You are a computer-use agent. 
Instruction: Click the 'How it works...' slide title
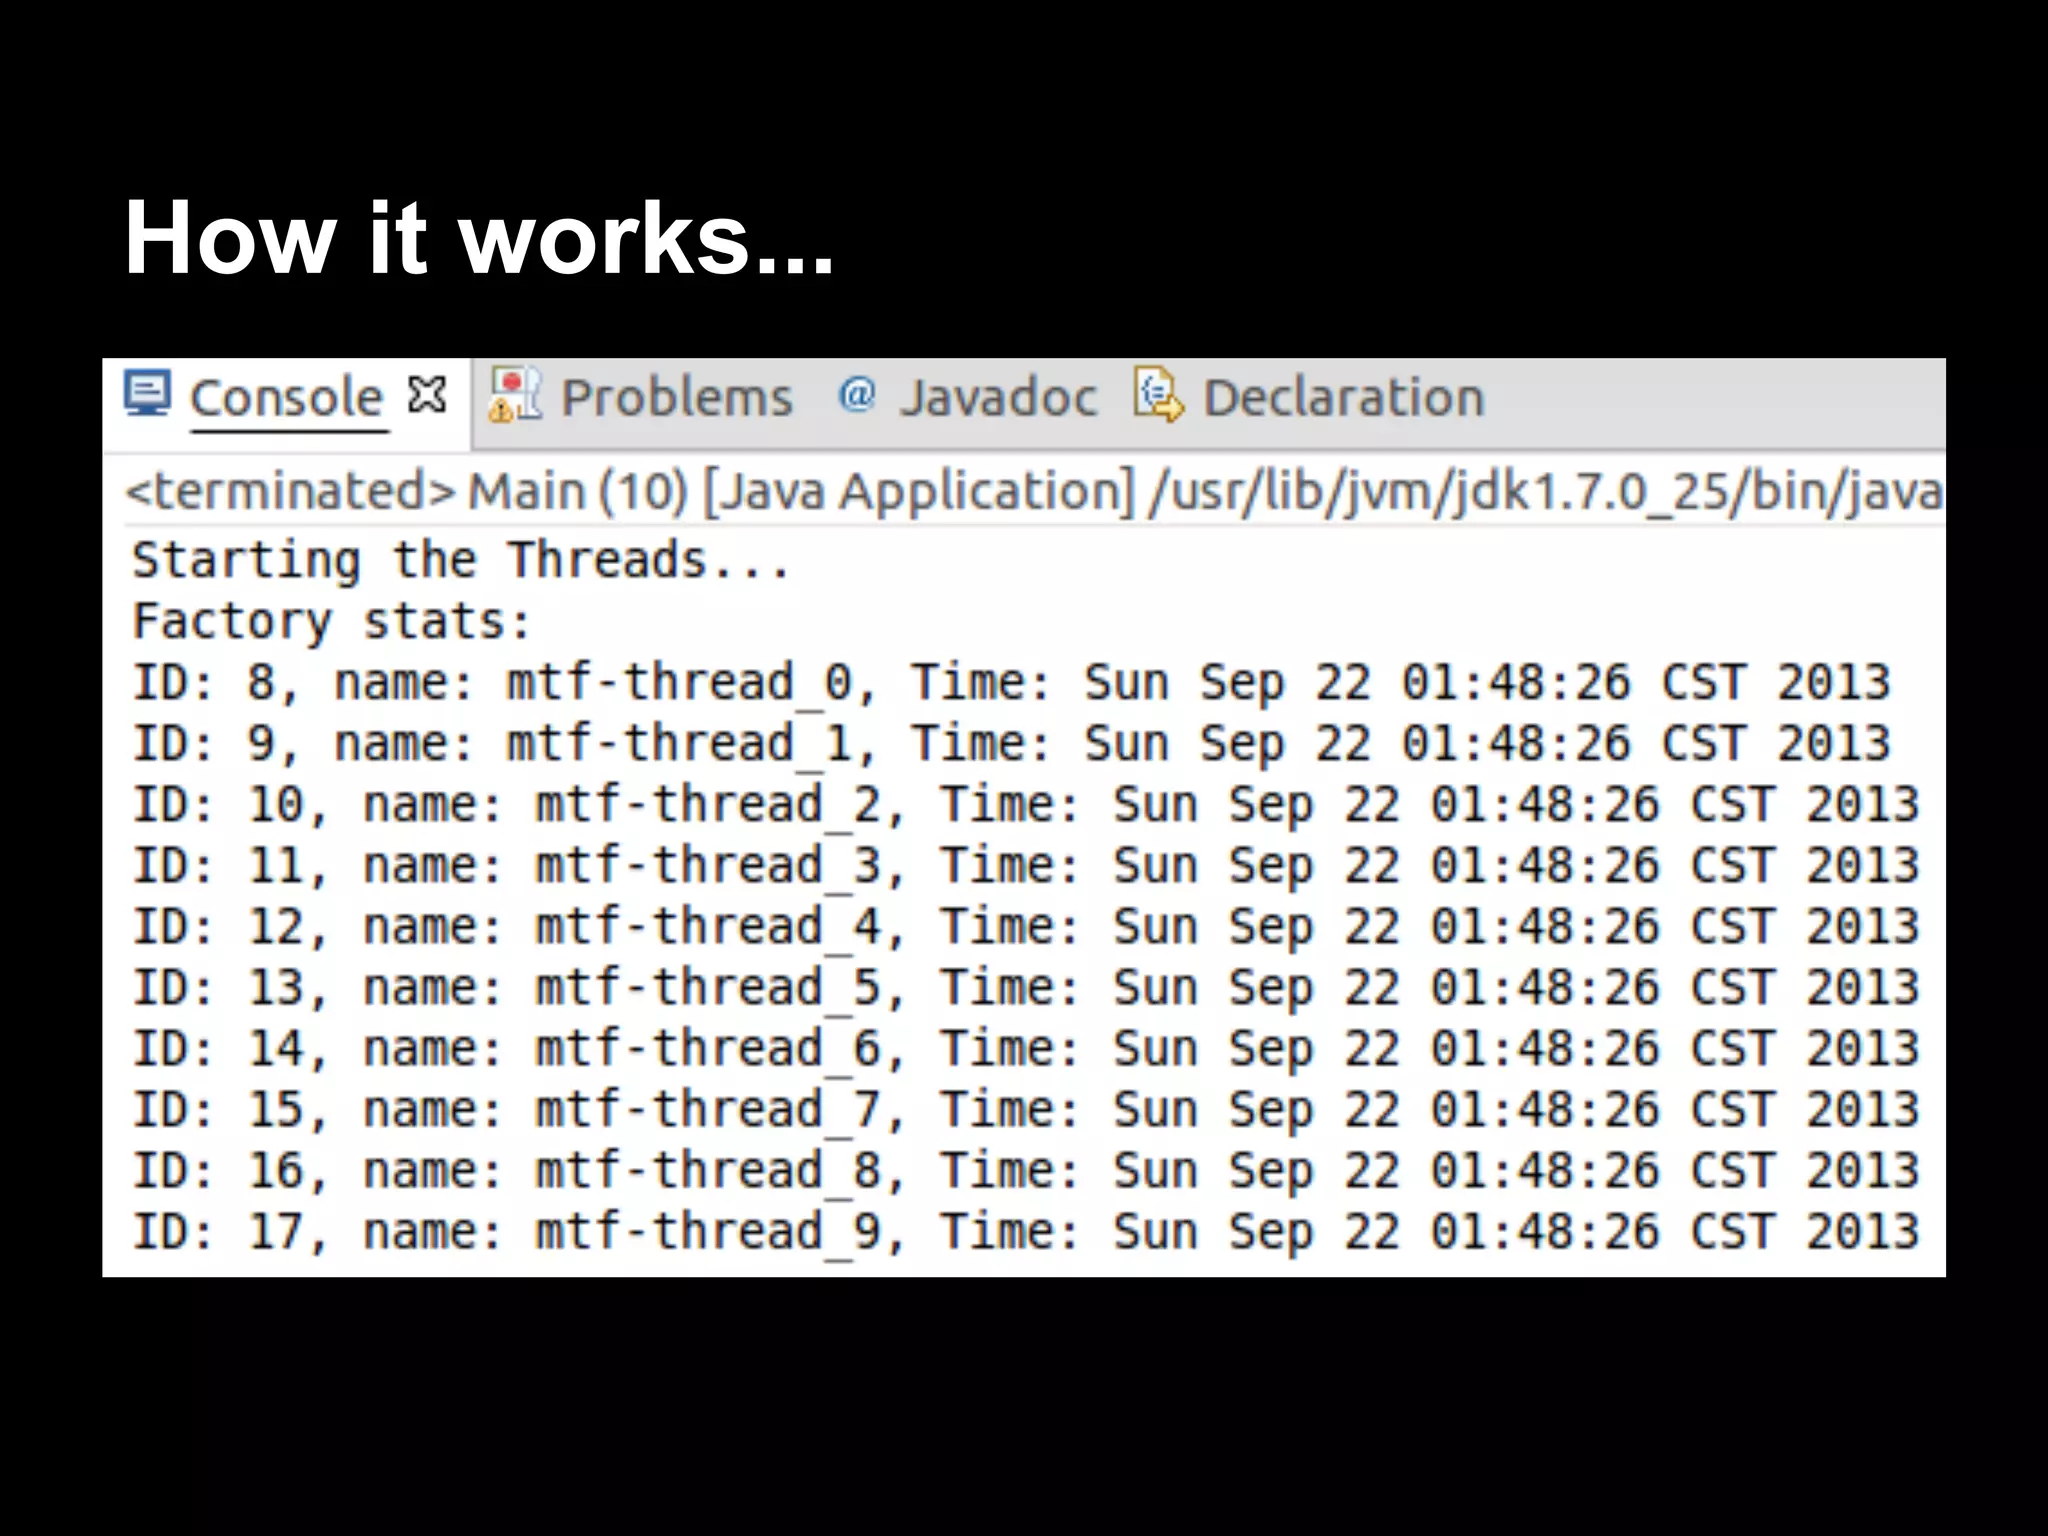pyautogui.click(x=478, y=239)
